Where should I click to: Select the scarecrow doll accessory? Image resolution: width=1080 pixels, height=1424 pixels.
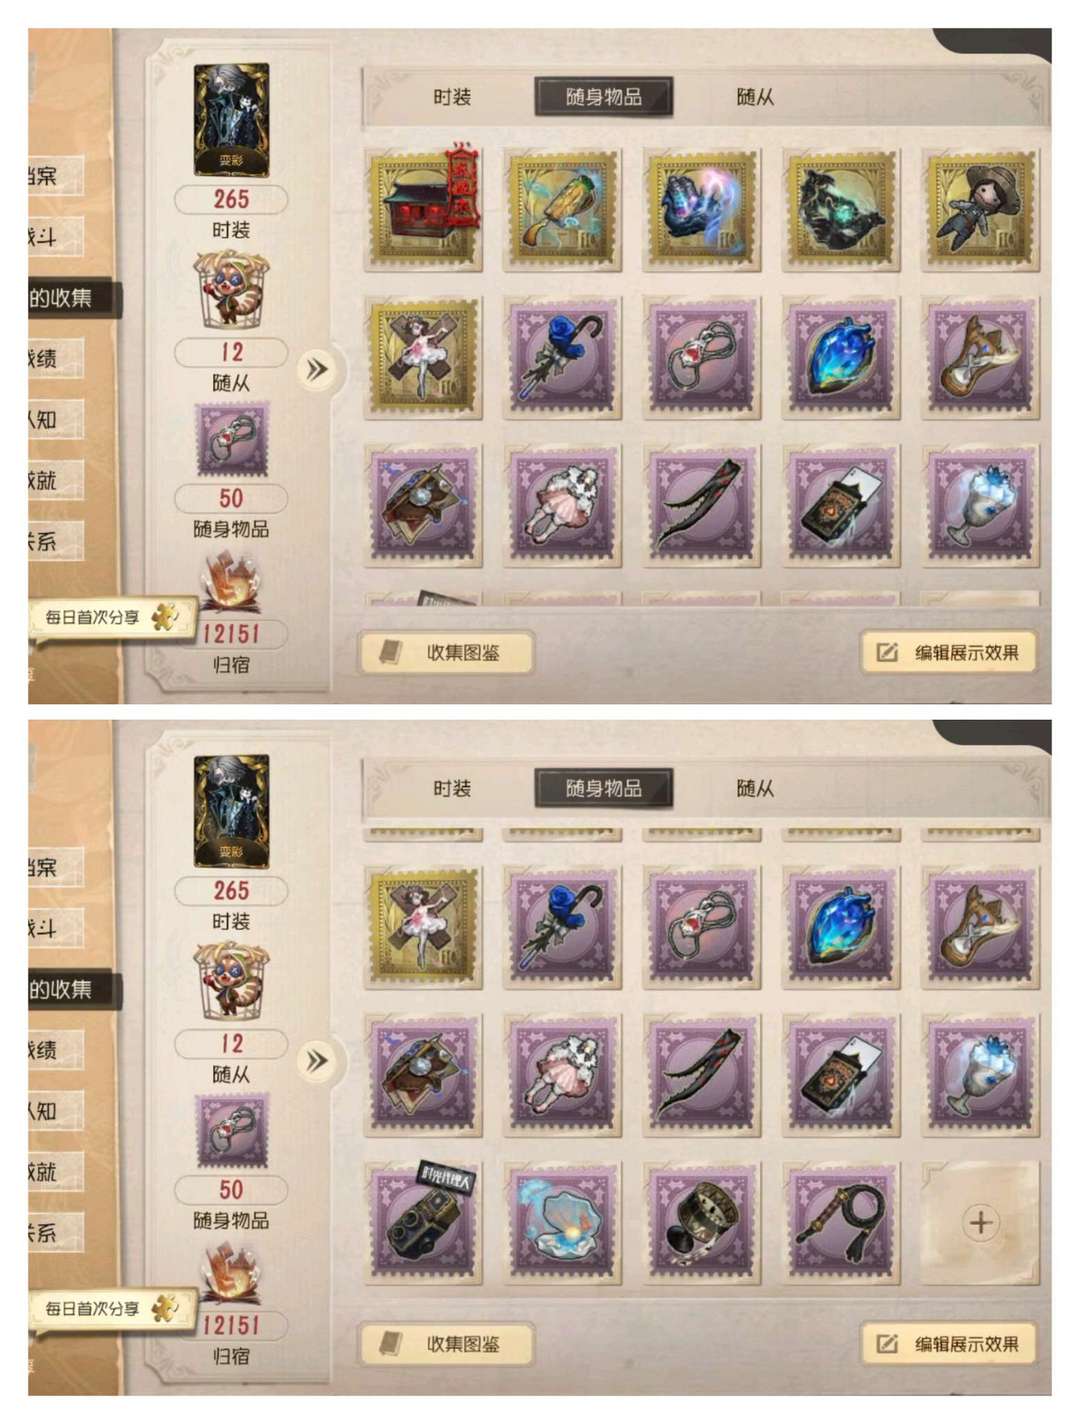click(x=980, y=210)
